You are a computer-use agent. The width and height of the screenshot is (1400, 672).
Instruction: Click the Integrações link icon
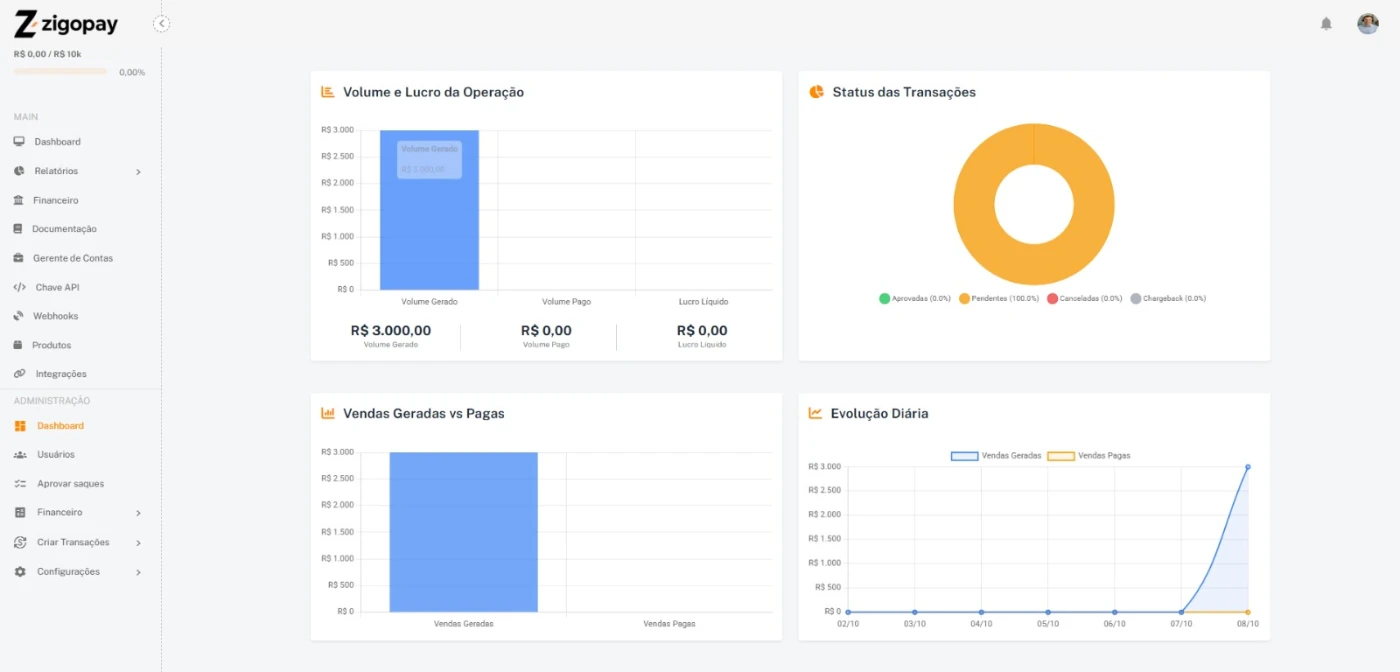(x=19, y=374)
